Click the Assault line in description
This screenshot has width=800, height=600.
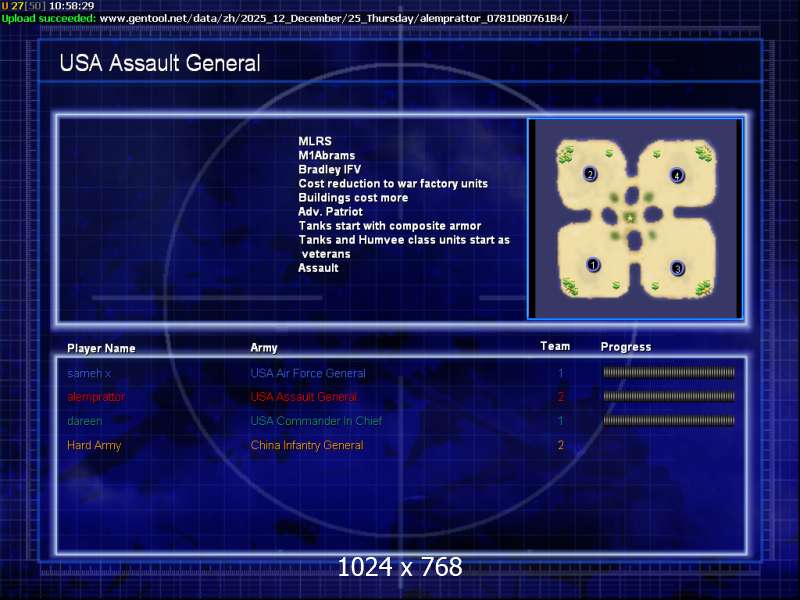(318, 268)
